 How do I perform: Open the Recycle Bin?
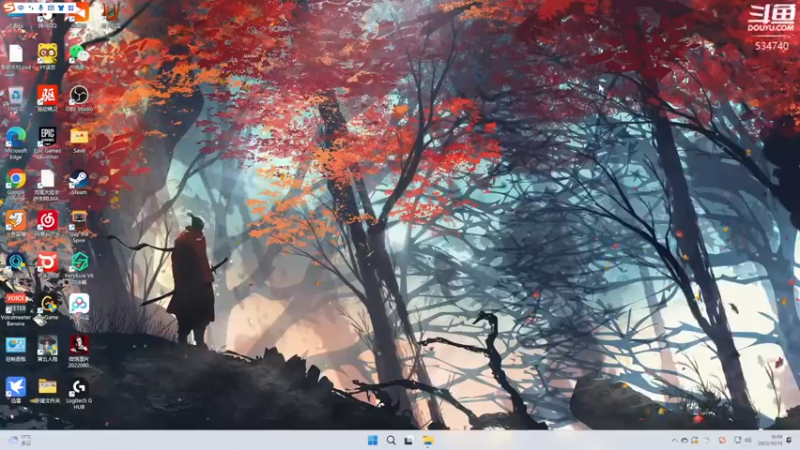(x=15, y=95)
